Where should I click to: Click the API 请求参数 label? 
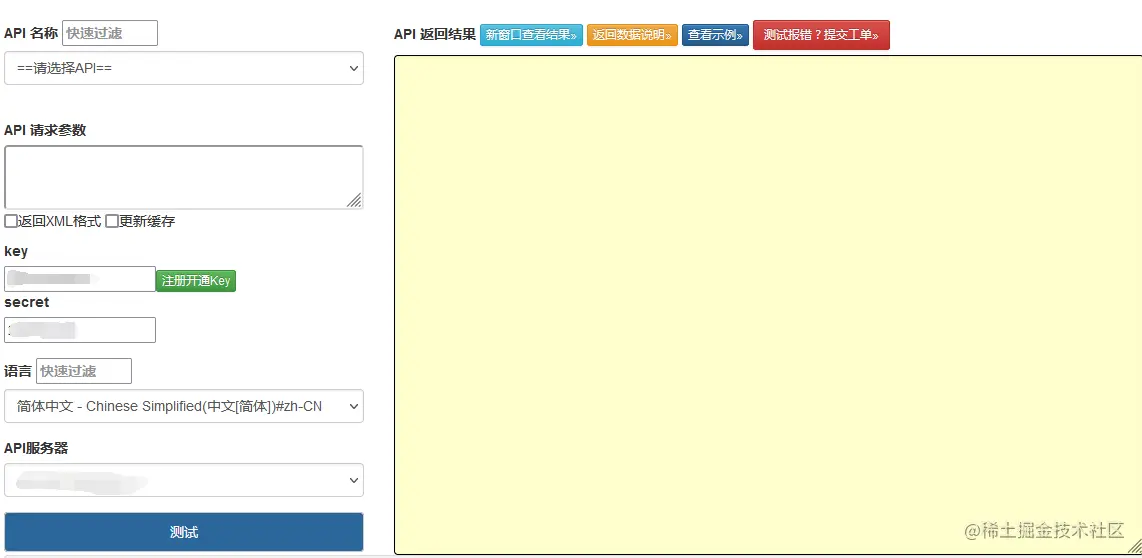click(45, 130)
